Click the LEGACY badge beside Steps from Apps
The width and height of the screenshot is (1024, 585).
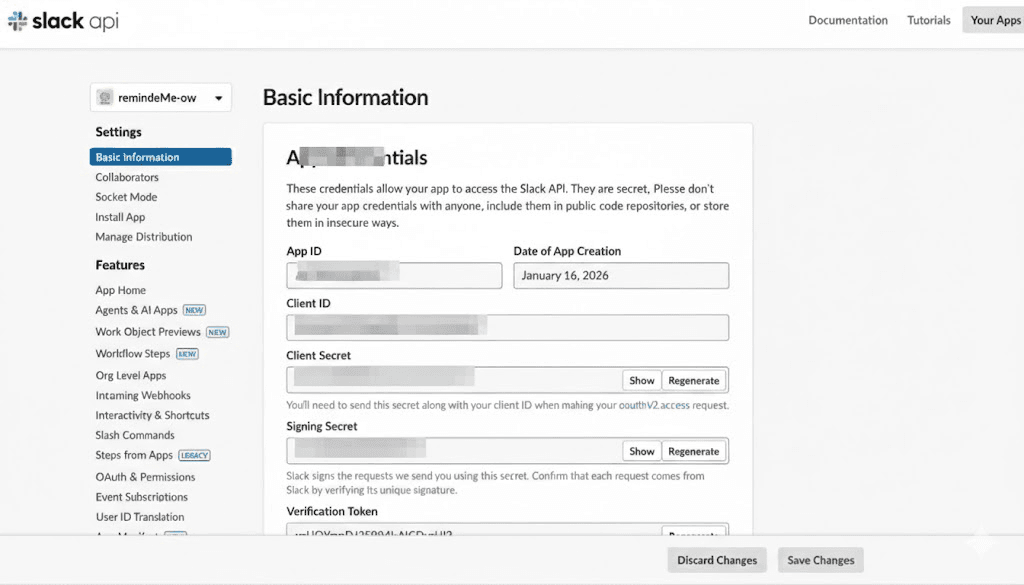click(193, 455)
